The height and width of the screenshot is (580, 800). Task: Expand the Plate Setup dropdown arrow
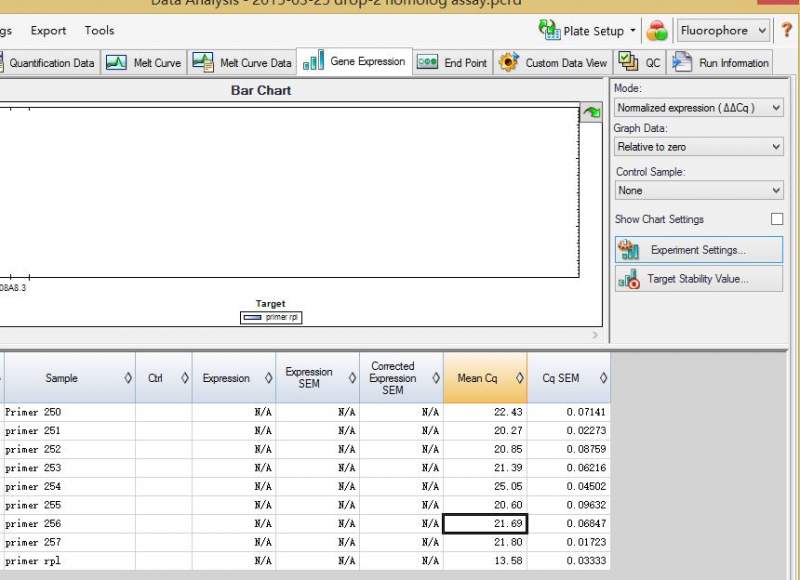[633, 31]
